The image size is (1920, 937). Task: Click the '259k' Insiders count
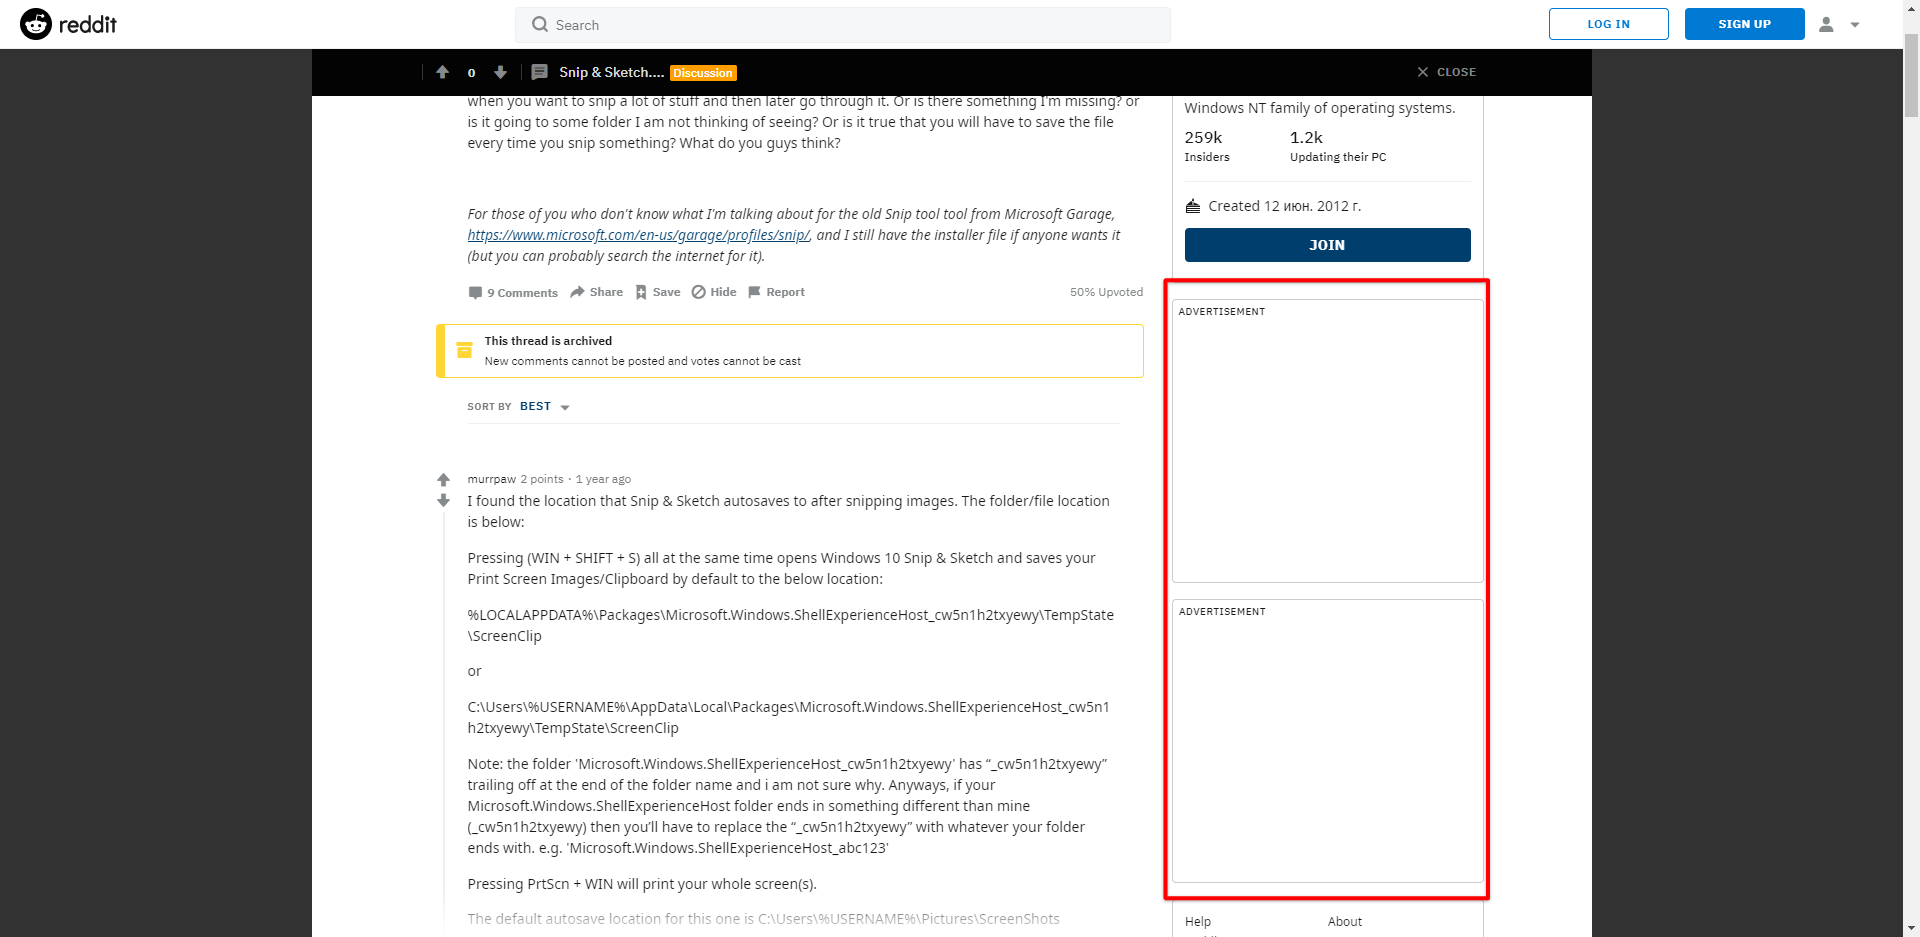click(x=1203, y=138)
